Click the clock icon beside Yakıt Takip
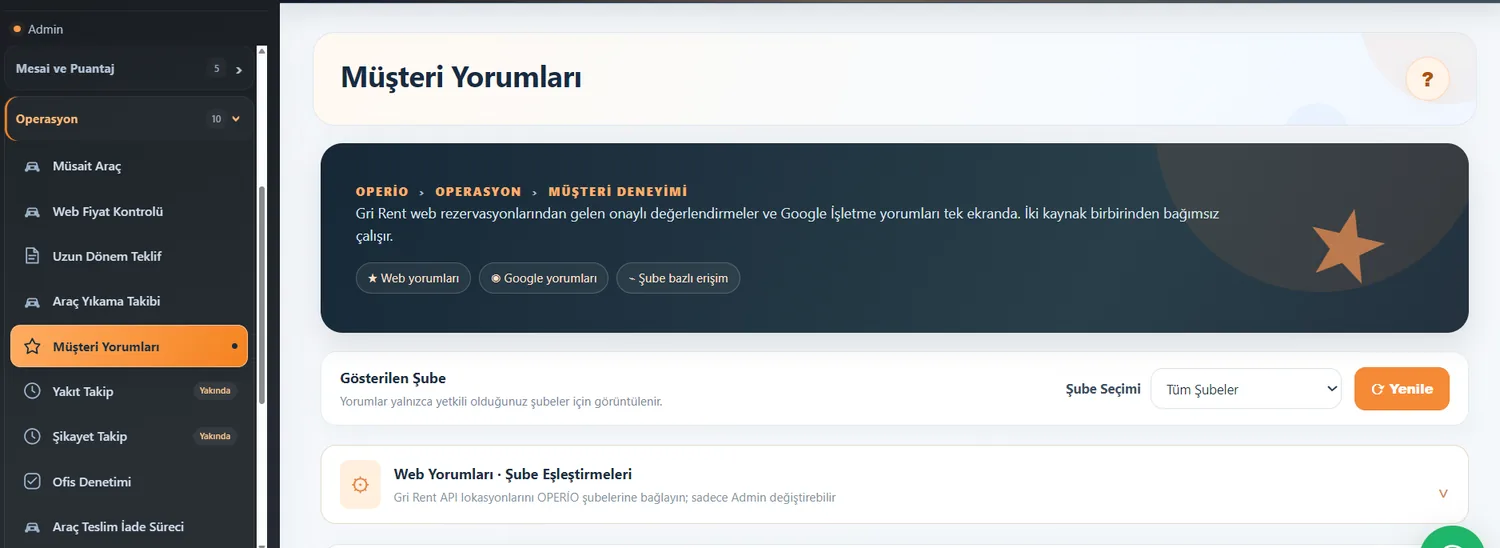Viewport: 1500px width, 548px height. tap(32, 391)
